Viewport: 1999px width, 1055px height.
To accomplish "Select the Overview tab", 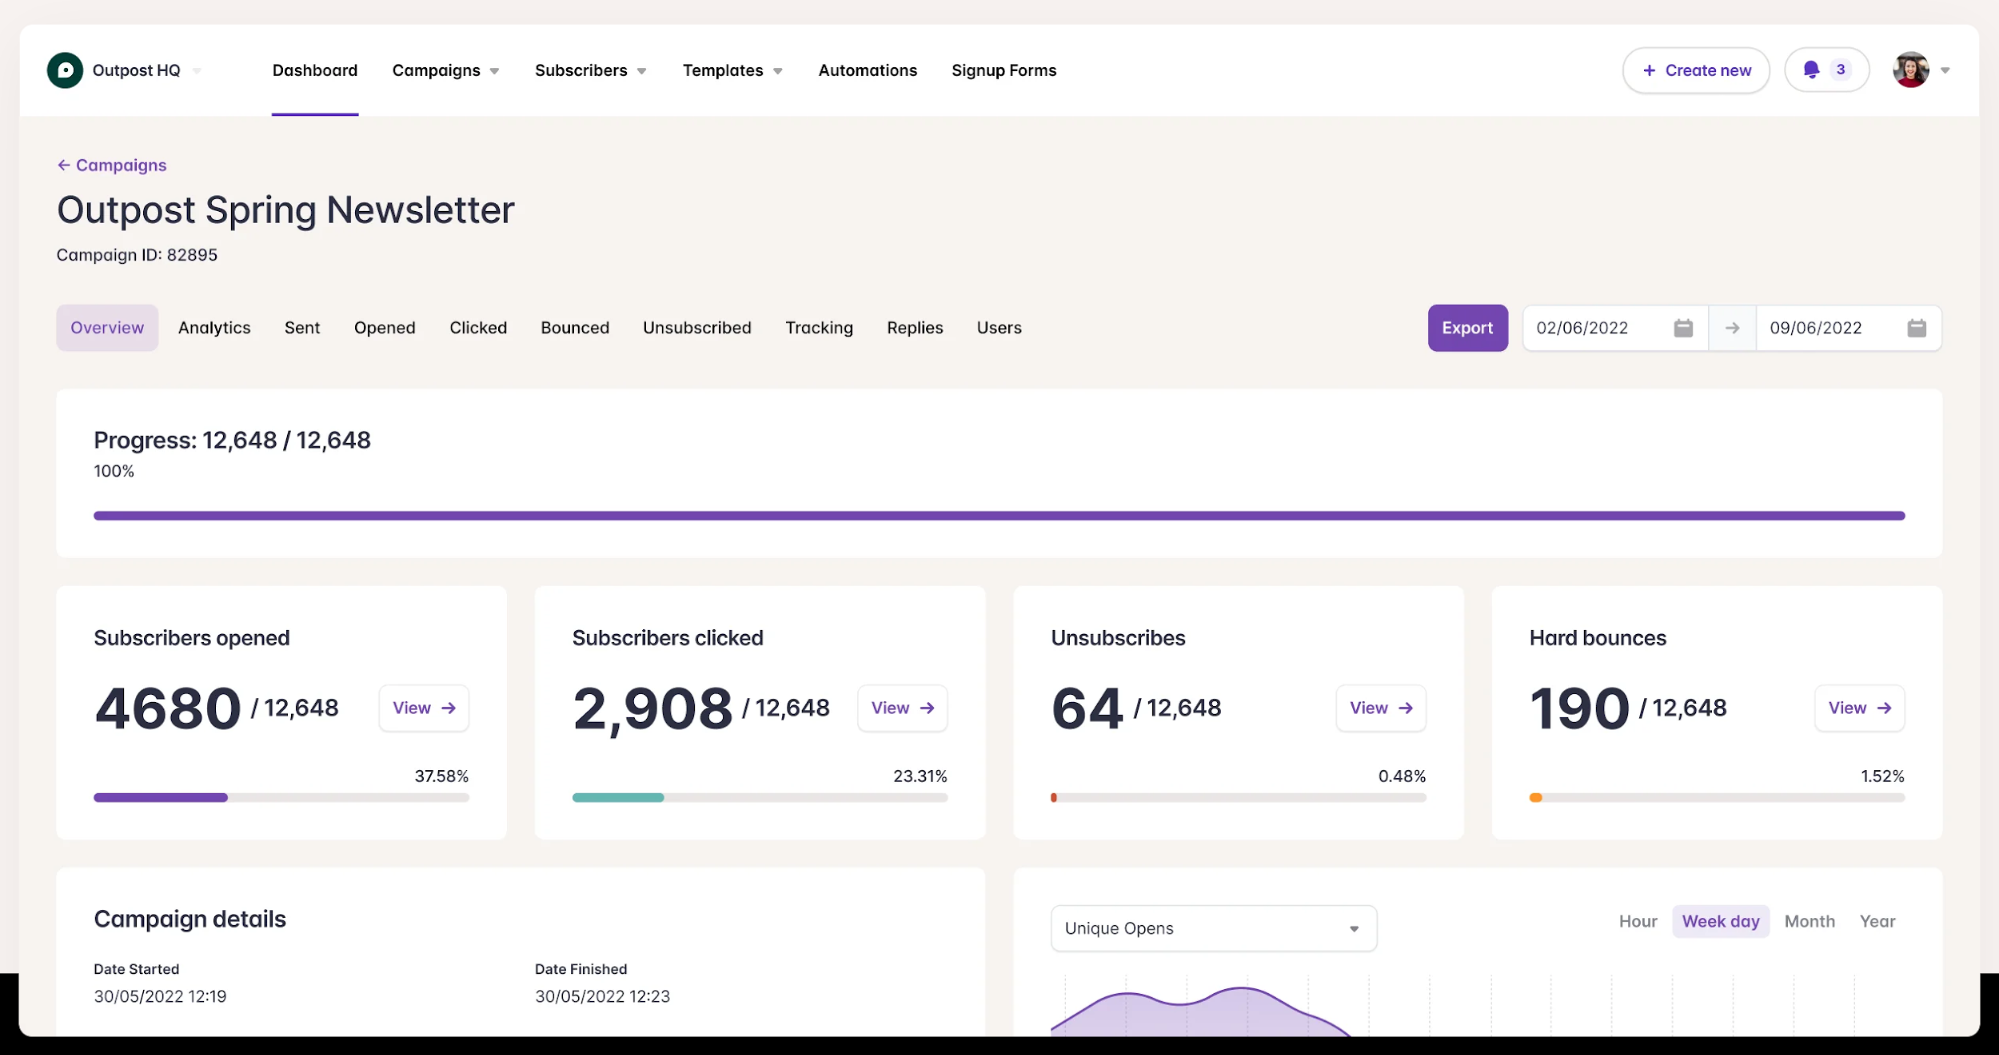I will tap(107, 328).
